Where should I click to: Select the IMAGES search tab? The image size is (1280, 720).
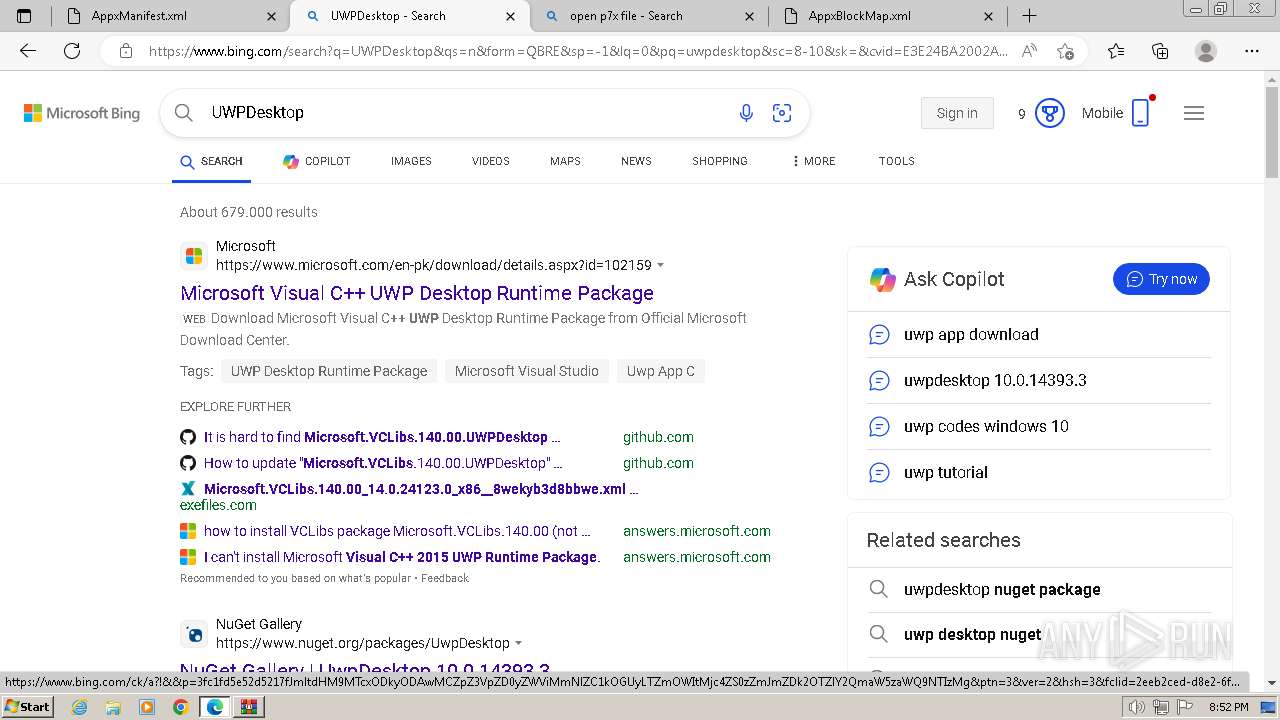coord(411,161)
